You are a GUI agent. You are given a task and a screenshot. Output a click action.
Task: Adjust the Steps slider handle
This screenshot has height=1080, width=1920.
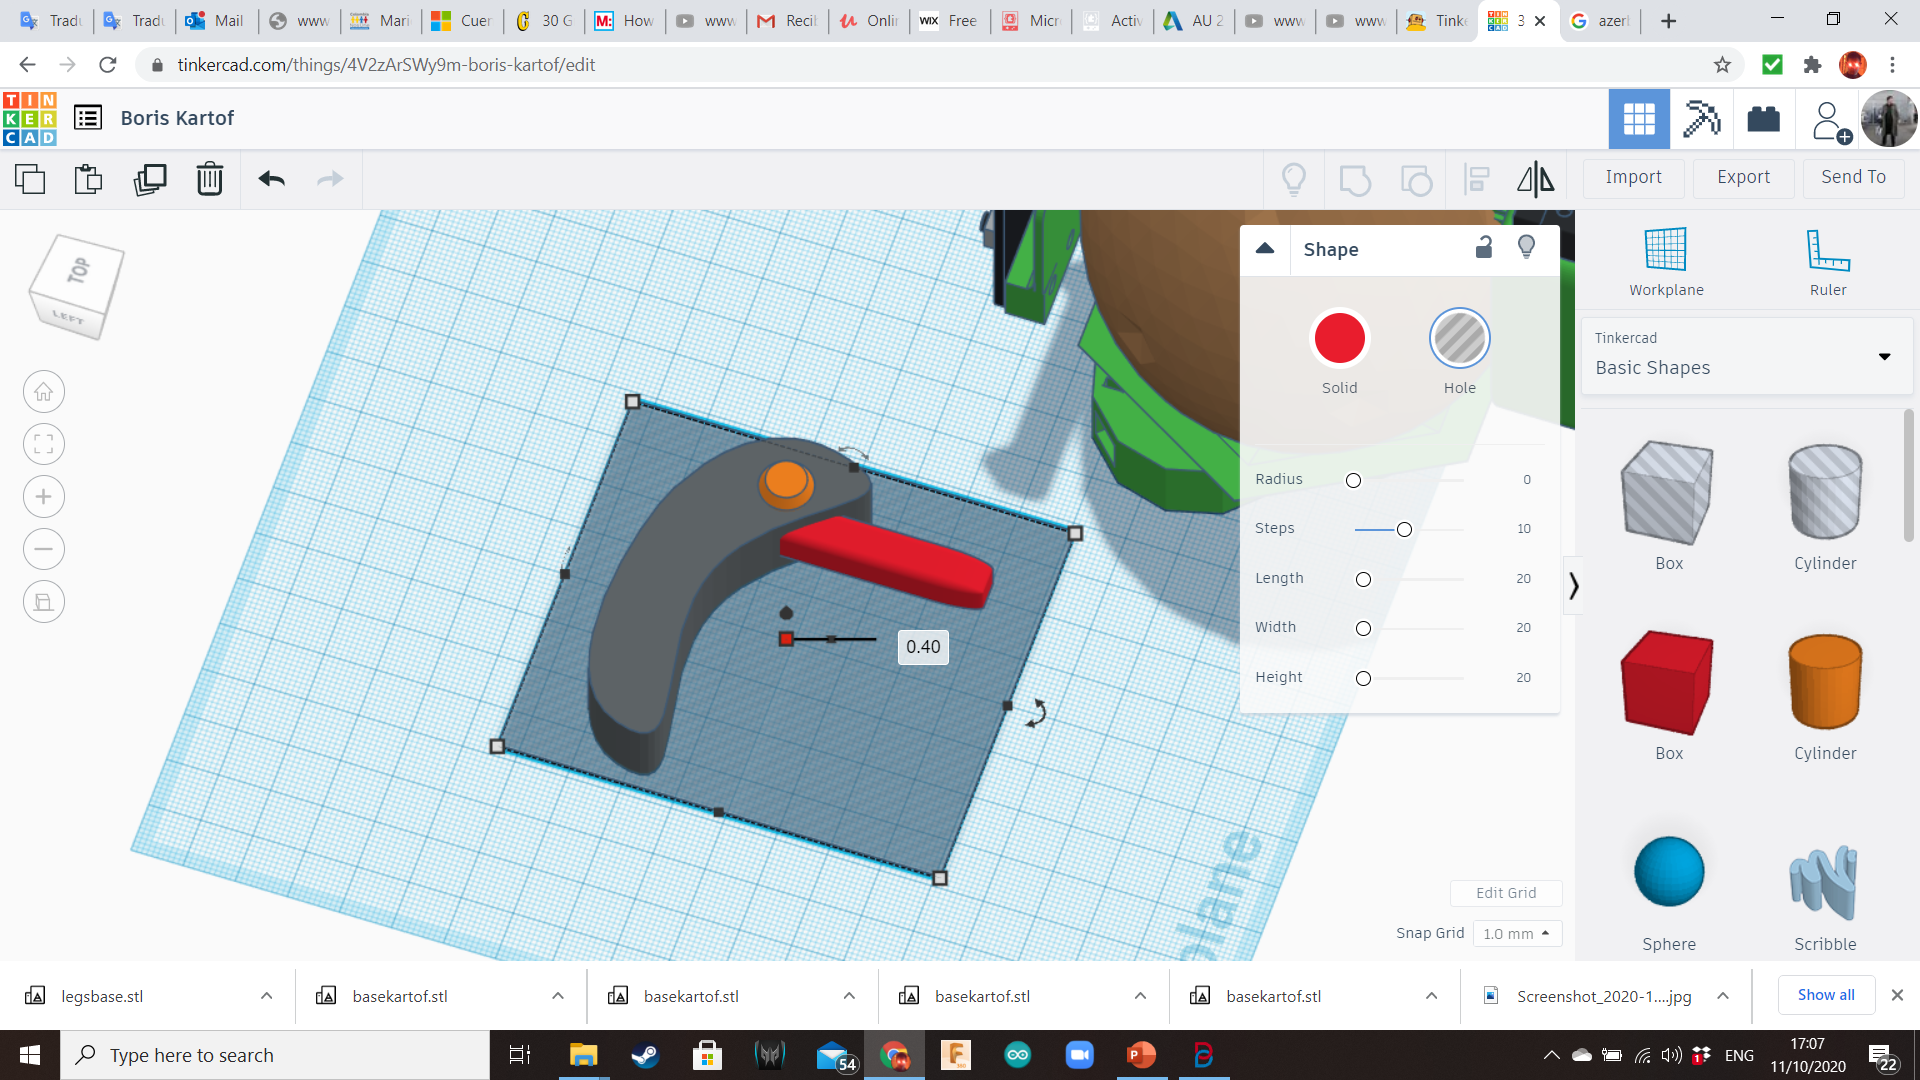[1404, 529]
